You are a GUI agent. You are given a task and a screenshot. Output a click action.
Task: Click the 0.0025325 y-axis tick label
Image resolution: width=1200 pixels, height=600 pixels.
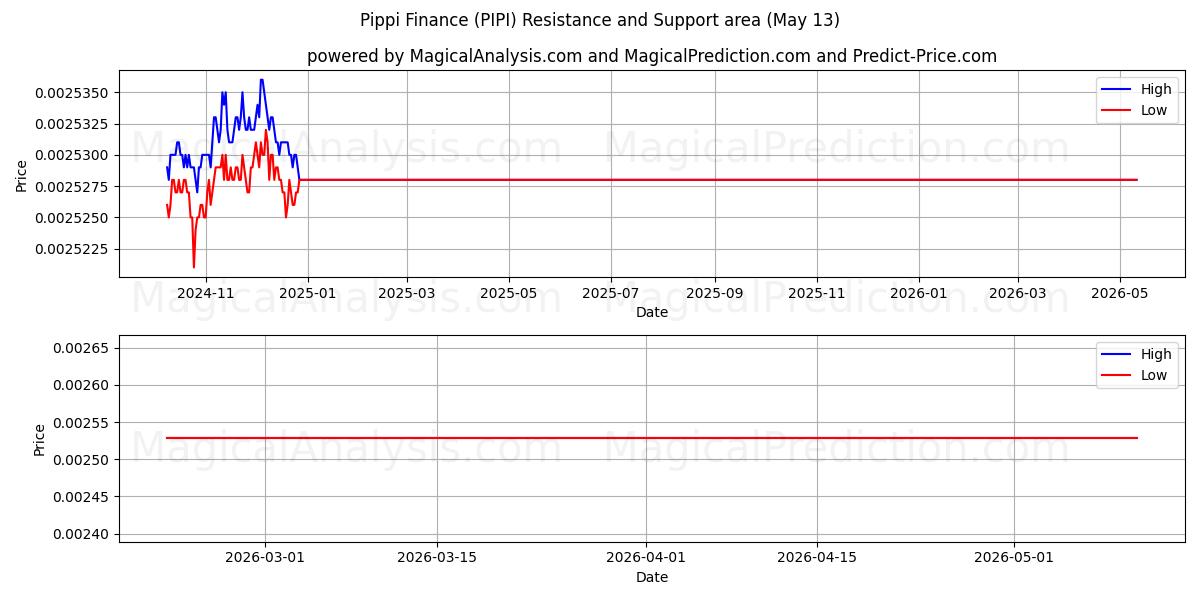click(x=71, y=124)
